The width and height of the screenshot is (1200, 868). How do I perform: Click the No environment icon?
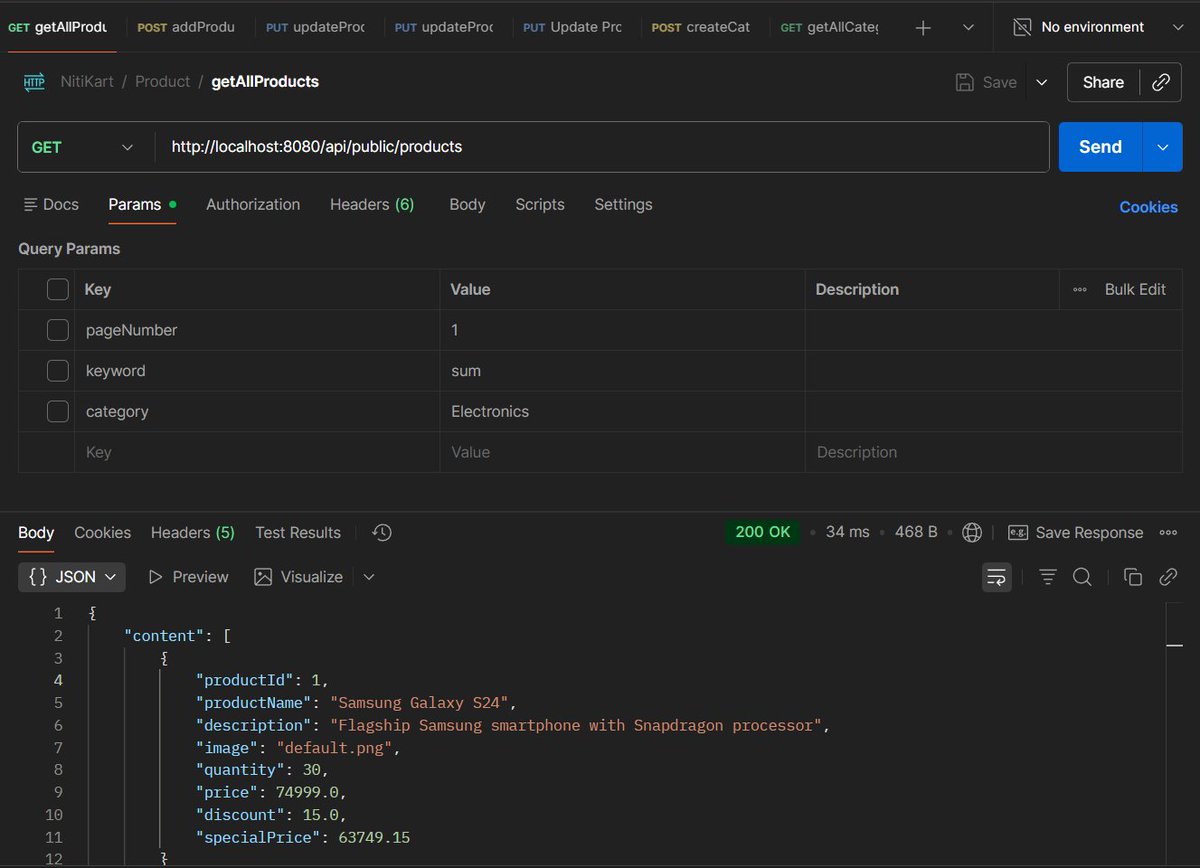(1022, 27)
